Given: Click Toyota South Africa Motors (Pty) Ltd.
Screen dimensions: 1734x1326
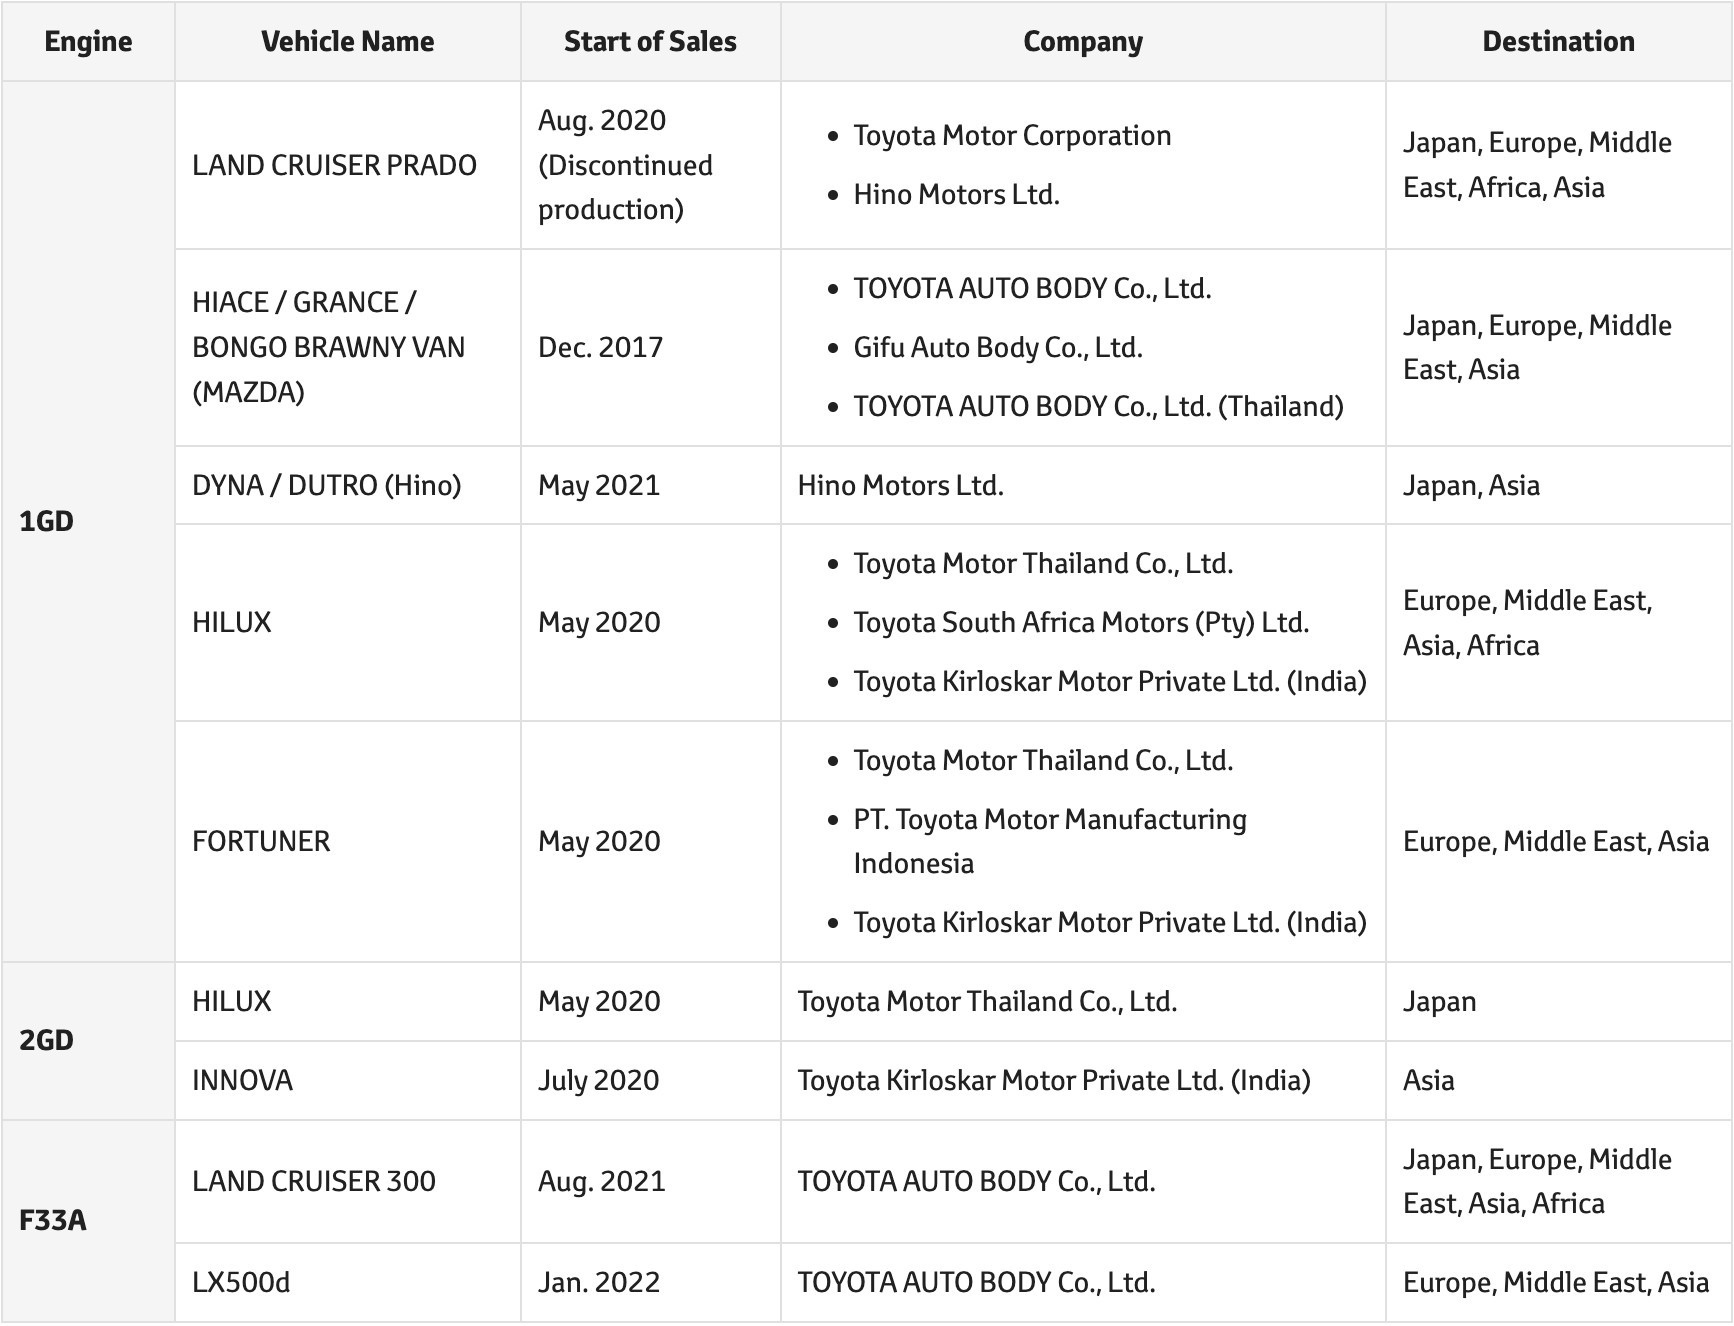Looking at the screenshot, I should click(x=1082, y=622).
